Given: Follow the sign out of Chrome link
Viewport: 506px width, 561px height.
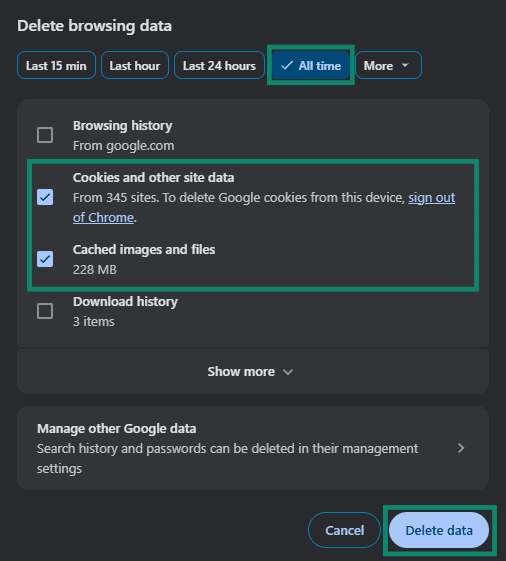Looking at the screenshot, I should 432,197.
